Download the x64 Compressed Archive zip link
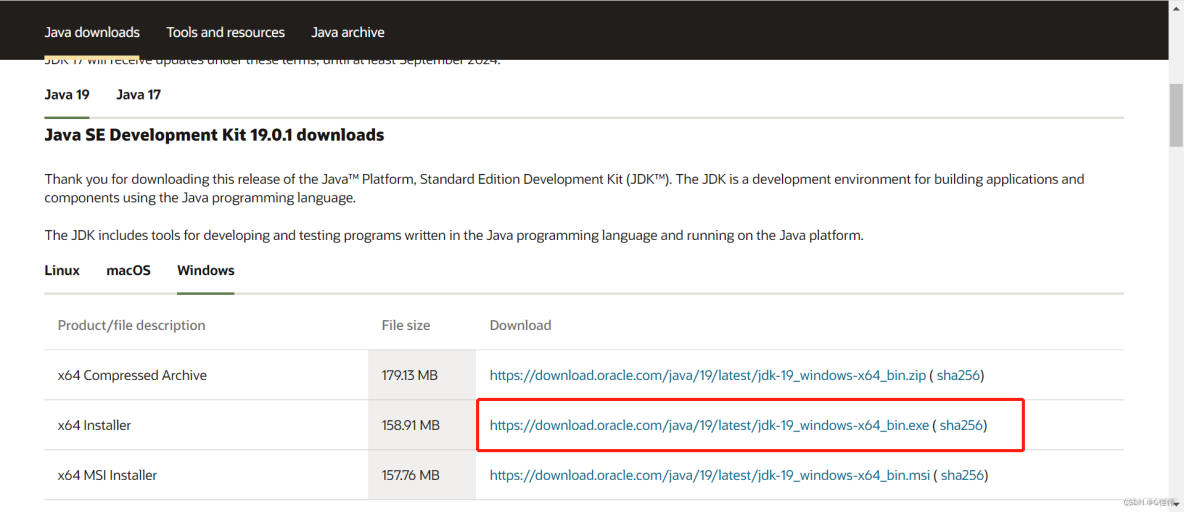 tap(707, 376)
